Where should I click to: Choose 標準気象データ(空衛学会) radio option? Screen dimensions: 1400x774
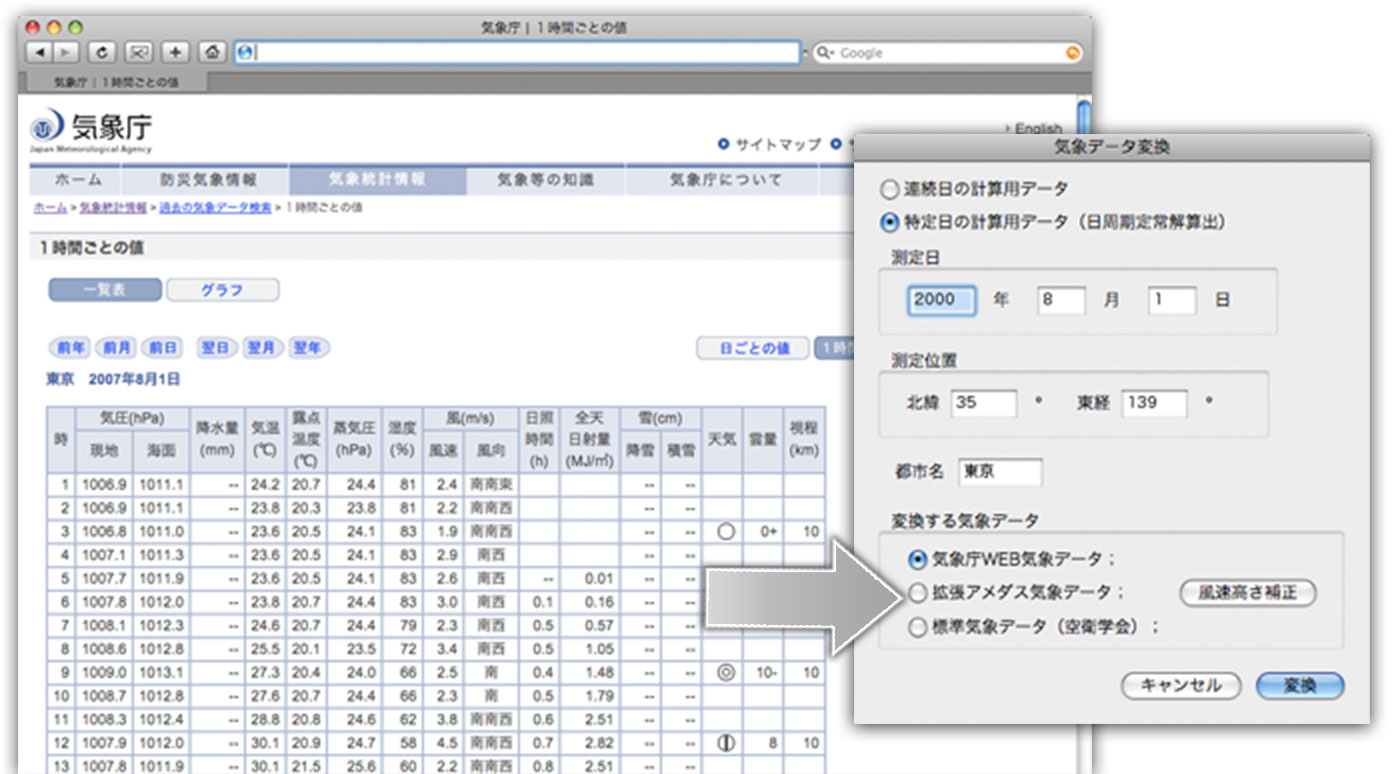point(917,628)
